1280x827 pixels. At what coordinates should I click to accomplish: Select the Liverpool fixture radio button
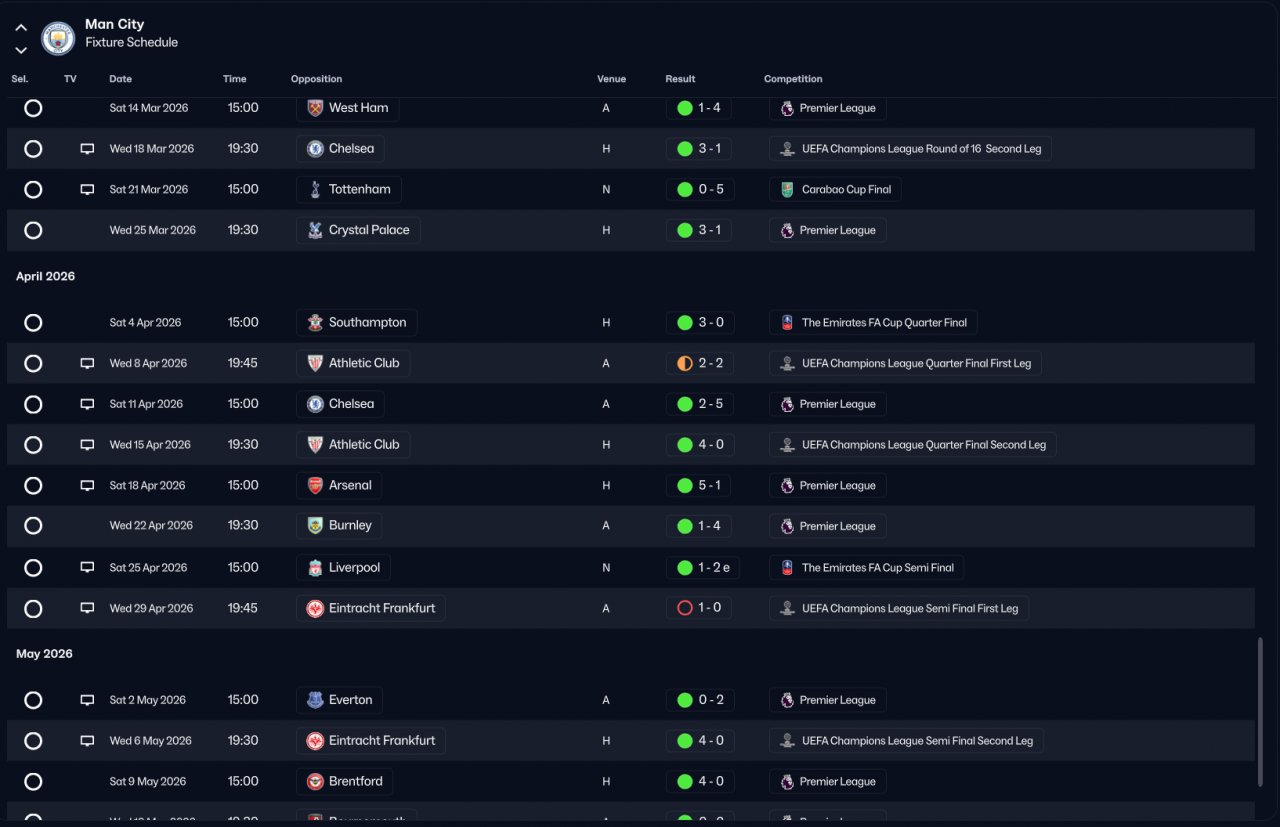click(33, 568)
